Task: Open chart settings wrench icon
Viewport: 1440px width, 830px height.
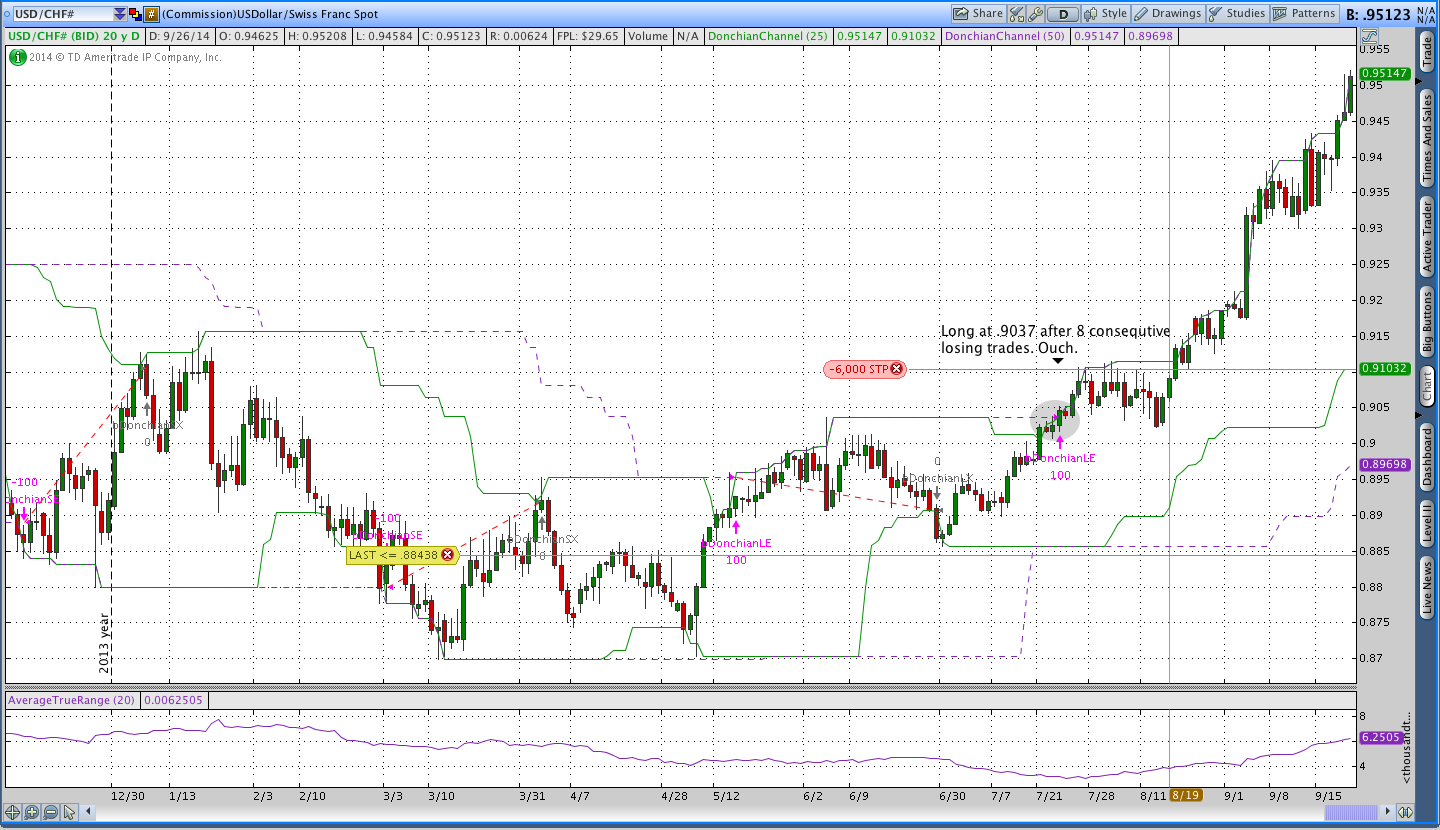Action: [x=1036, y=14]
